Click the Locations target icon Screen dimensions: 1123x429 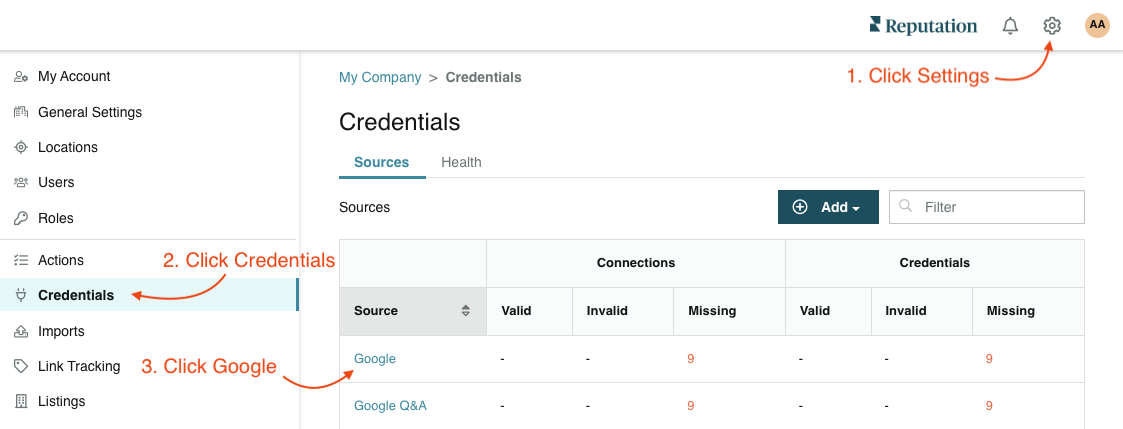click(x=21, y=148)
